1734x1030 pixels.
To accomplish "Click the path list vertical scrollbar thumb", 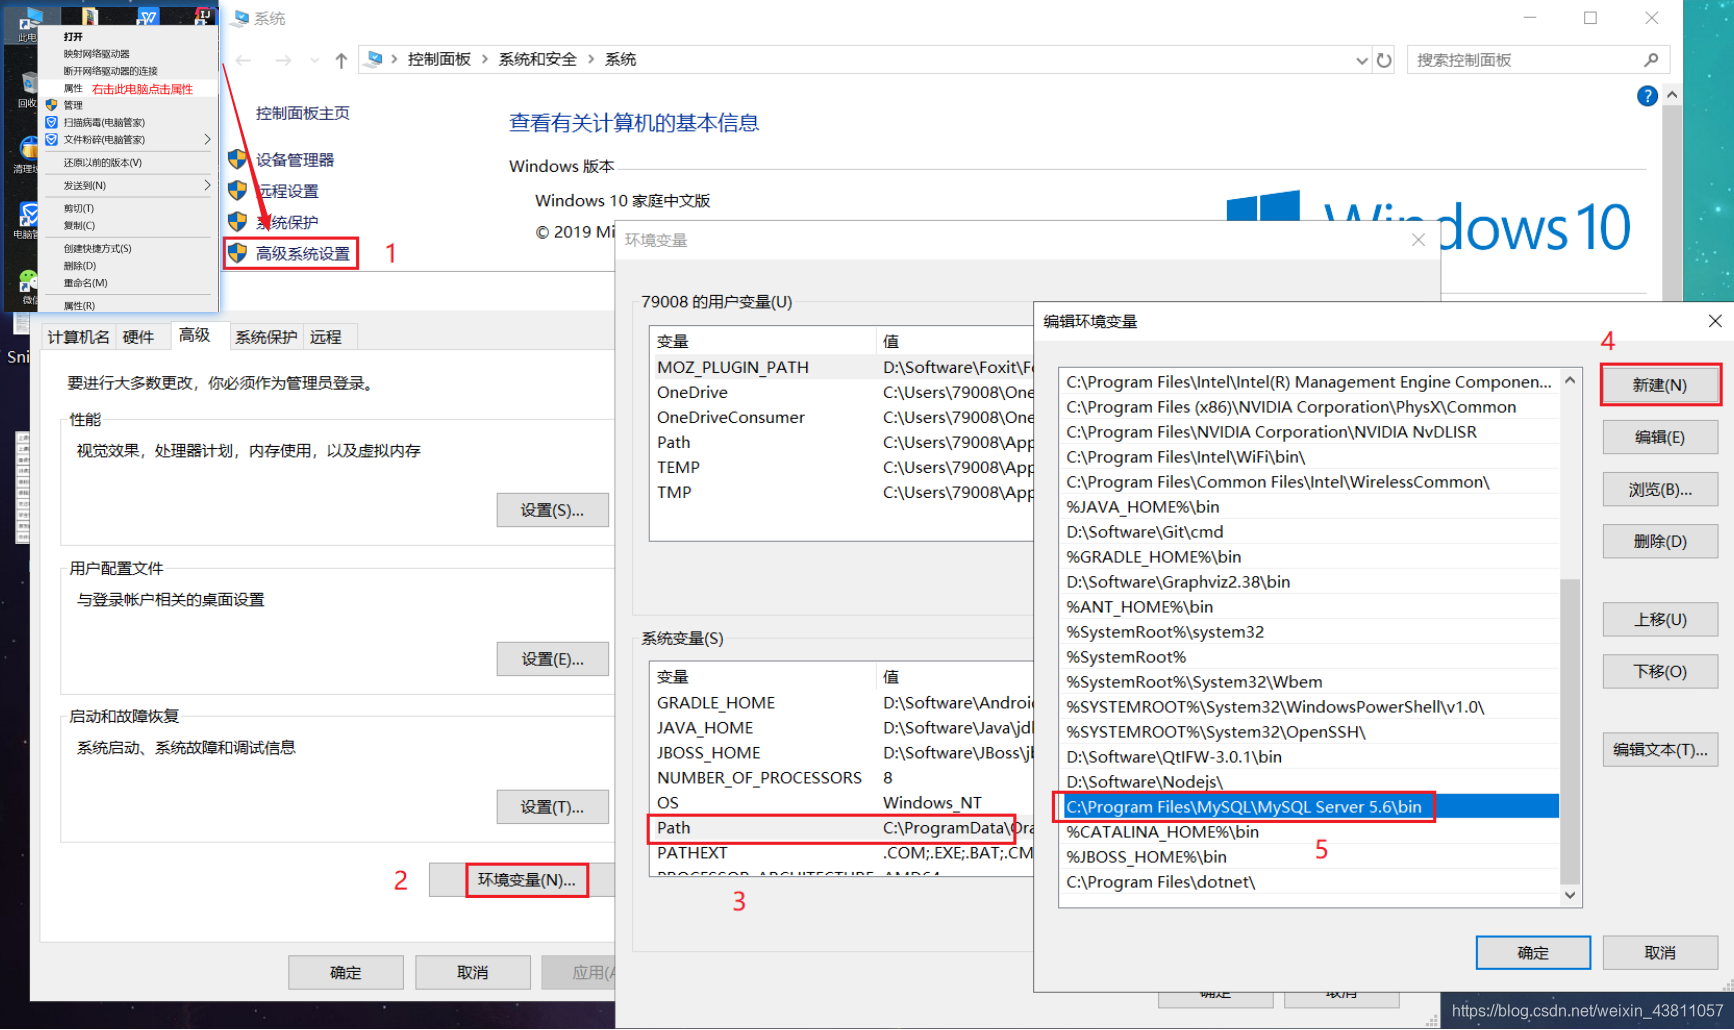I will coord(1570,731).
